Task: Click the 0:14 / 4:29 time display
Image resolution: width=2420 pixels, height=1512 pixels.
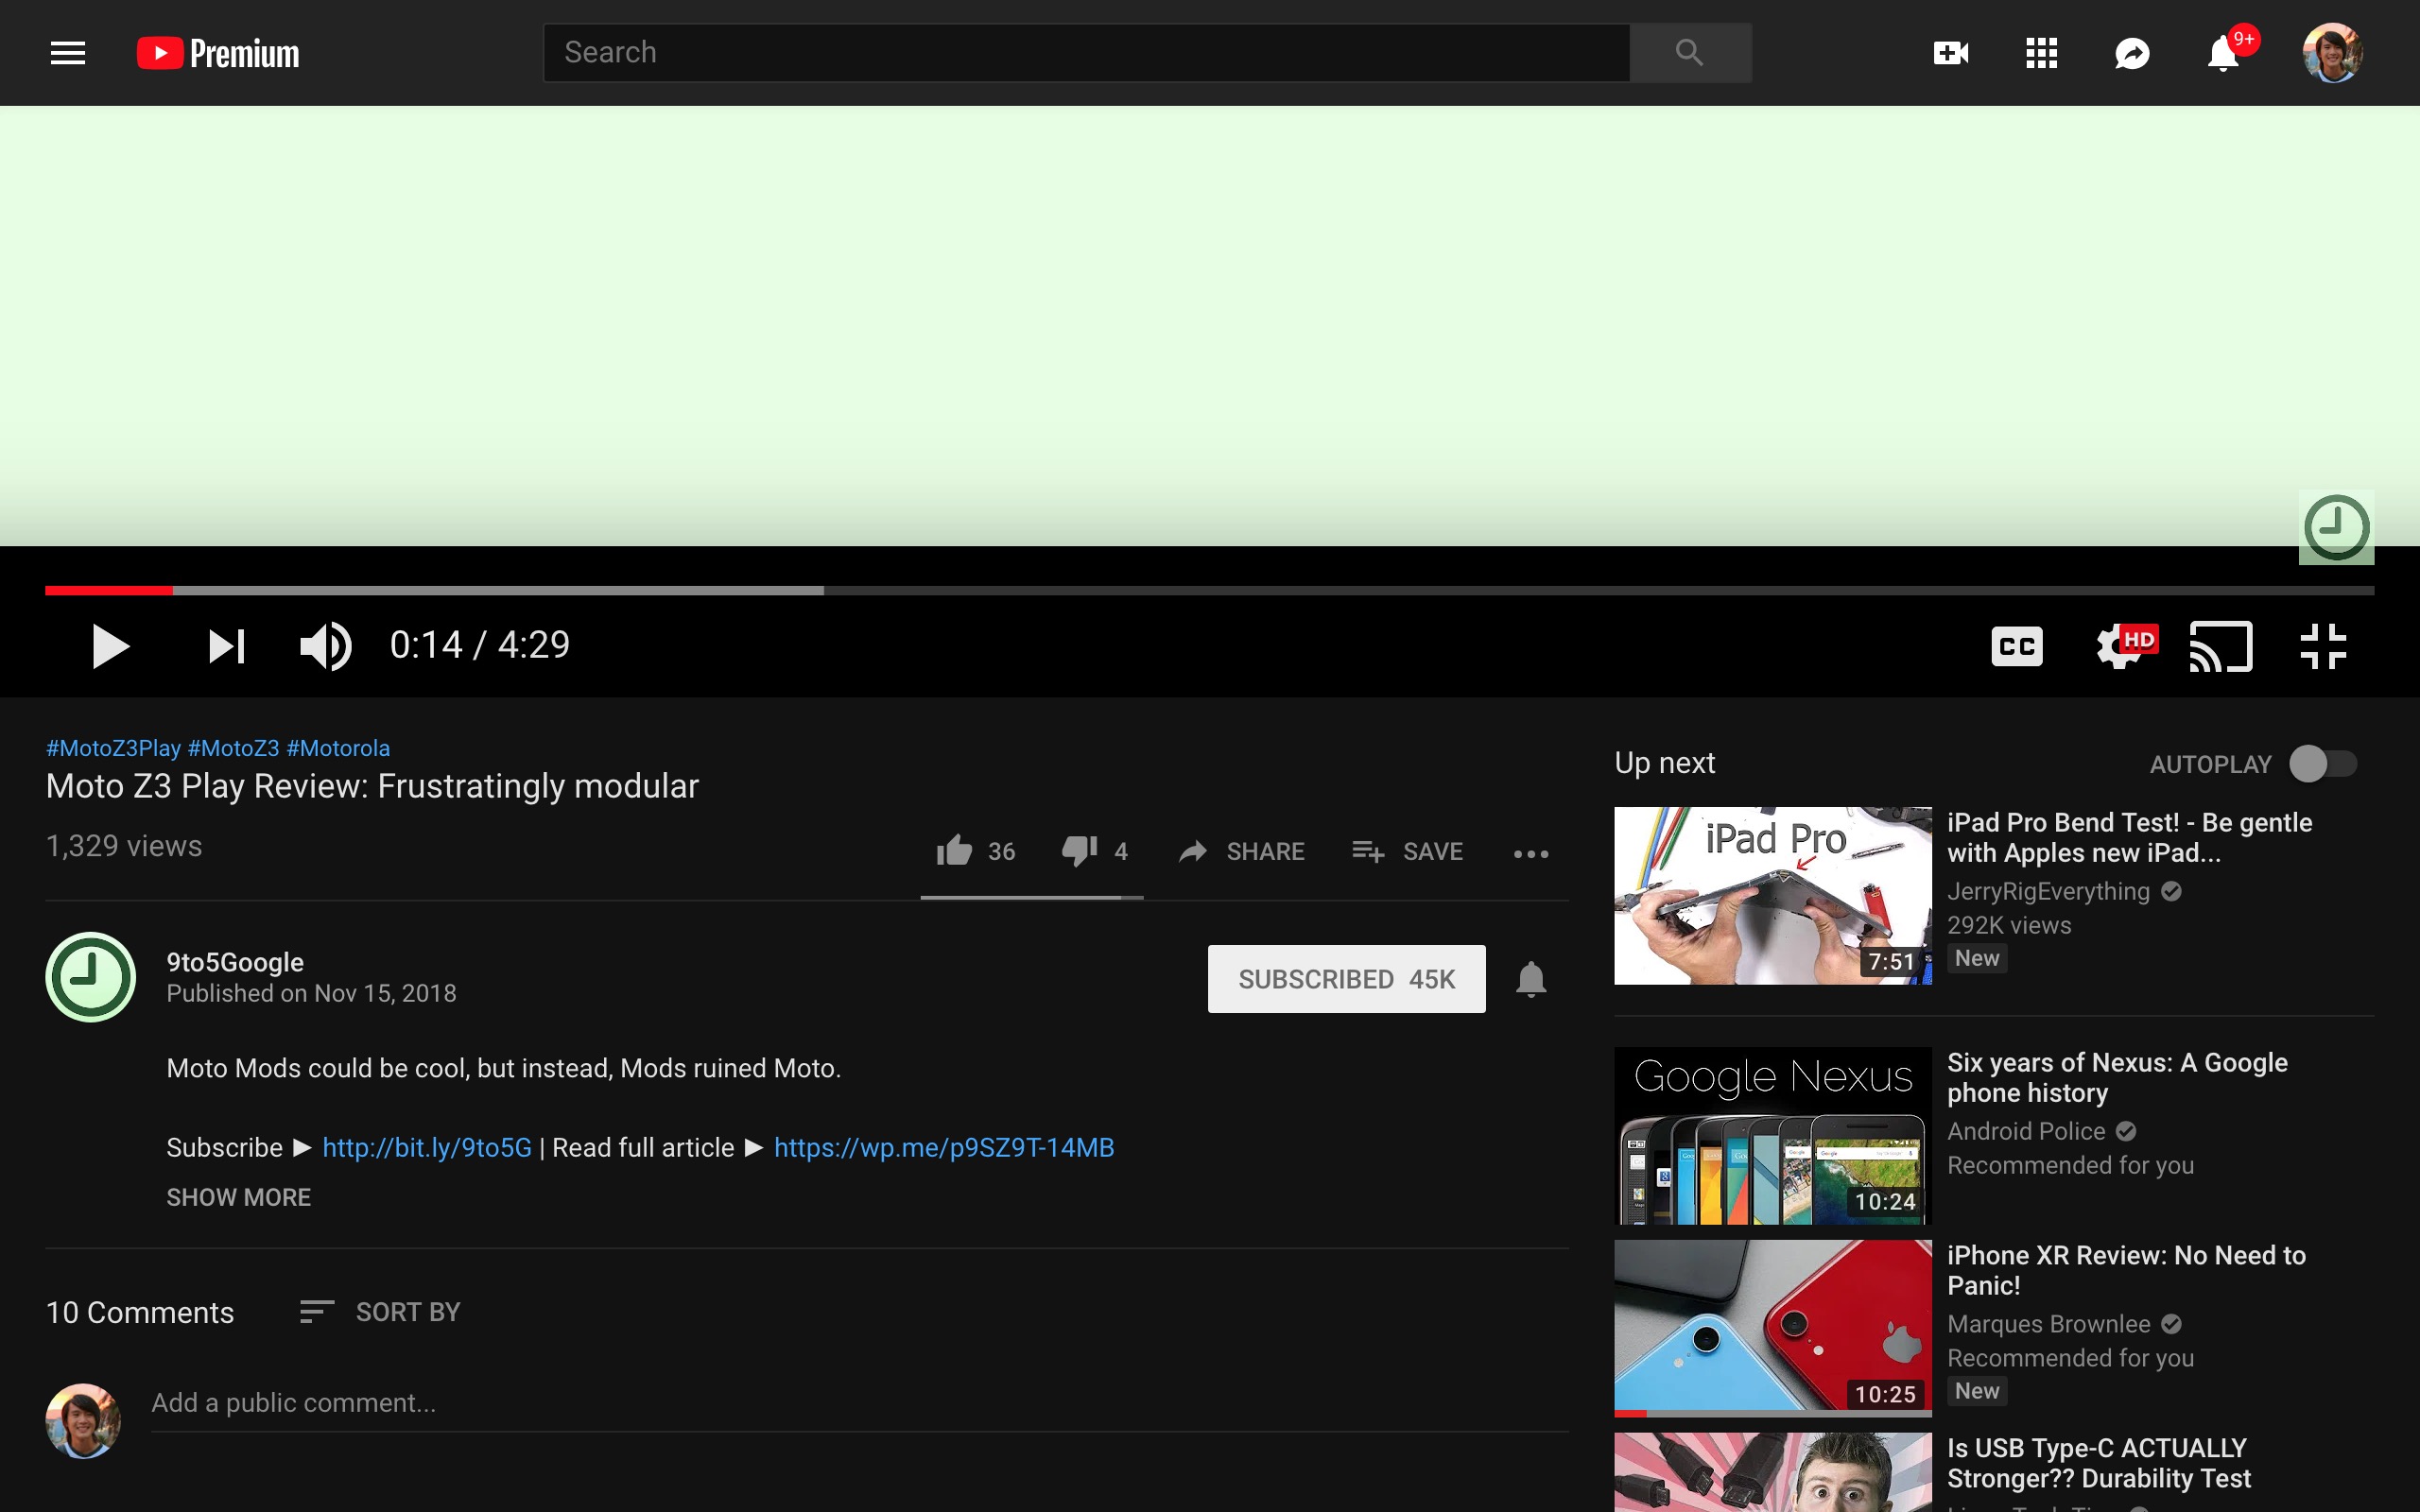Action: coord(480,645)
